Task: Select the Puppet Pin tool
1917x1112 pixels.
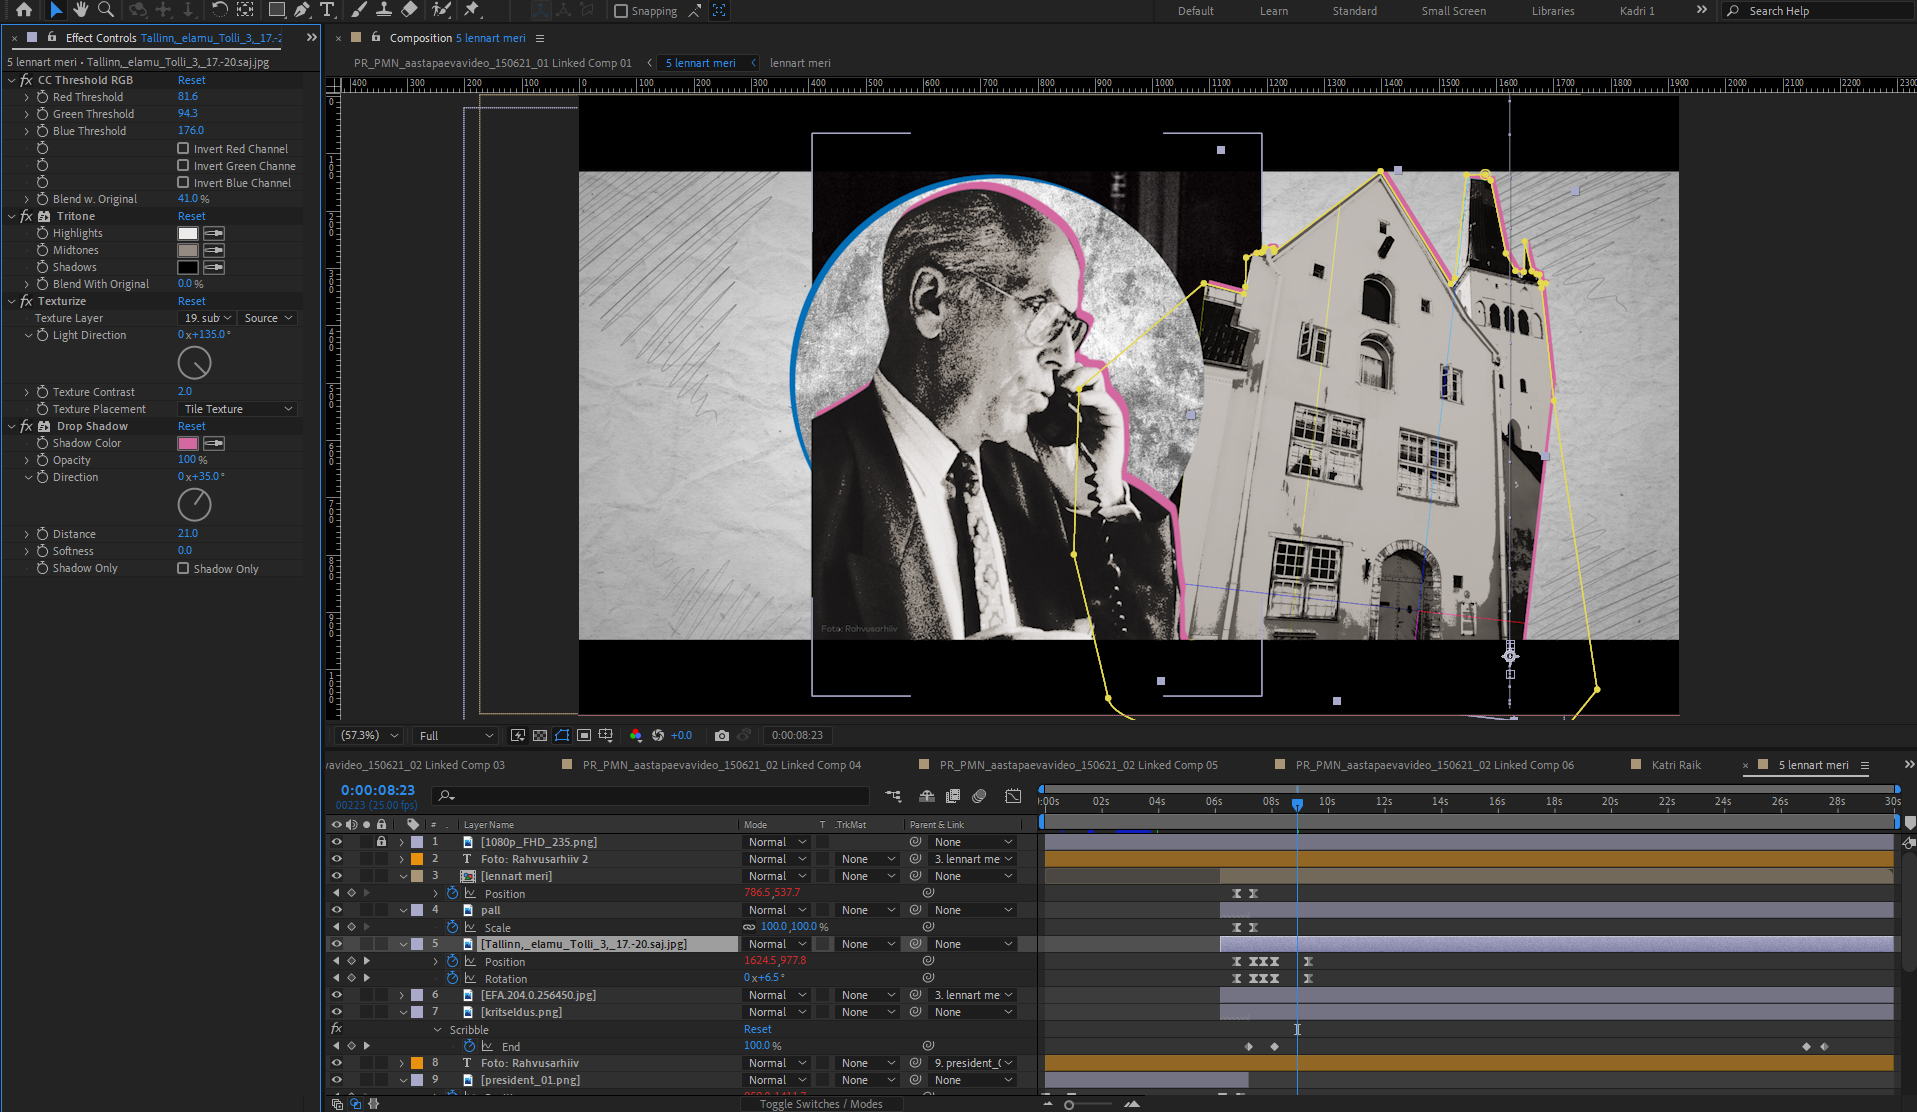Action: pos(472,10)
